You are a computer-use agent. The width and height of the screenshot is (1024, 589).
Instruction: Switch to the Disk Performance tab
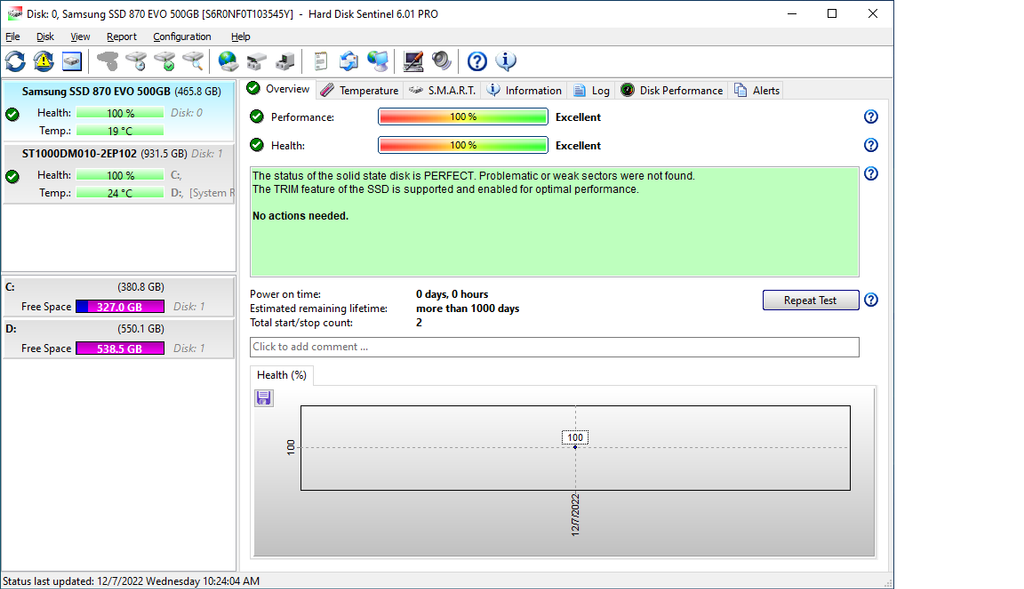coord(672,91)
